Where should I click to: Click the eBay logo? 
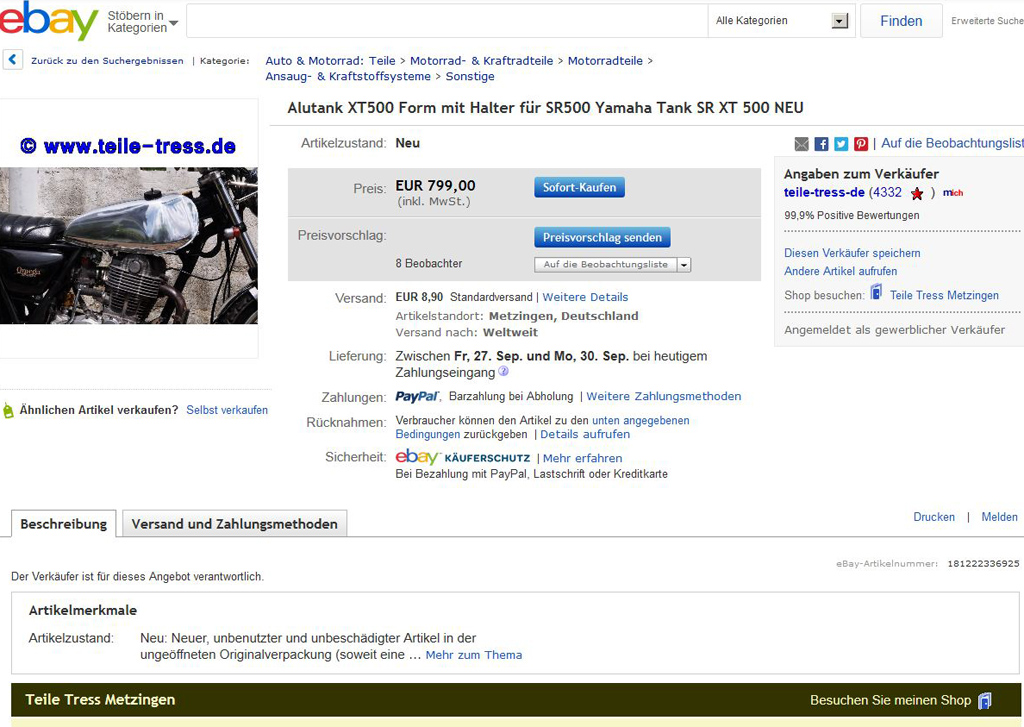pos(50,21)
